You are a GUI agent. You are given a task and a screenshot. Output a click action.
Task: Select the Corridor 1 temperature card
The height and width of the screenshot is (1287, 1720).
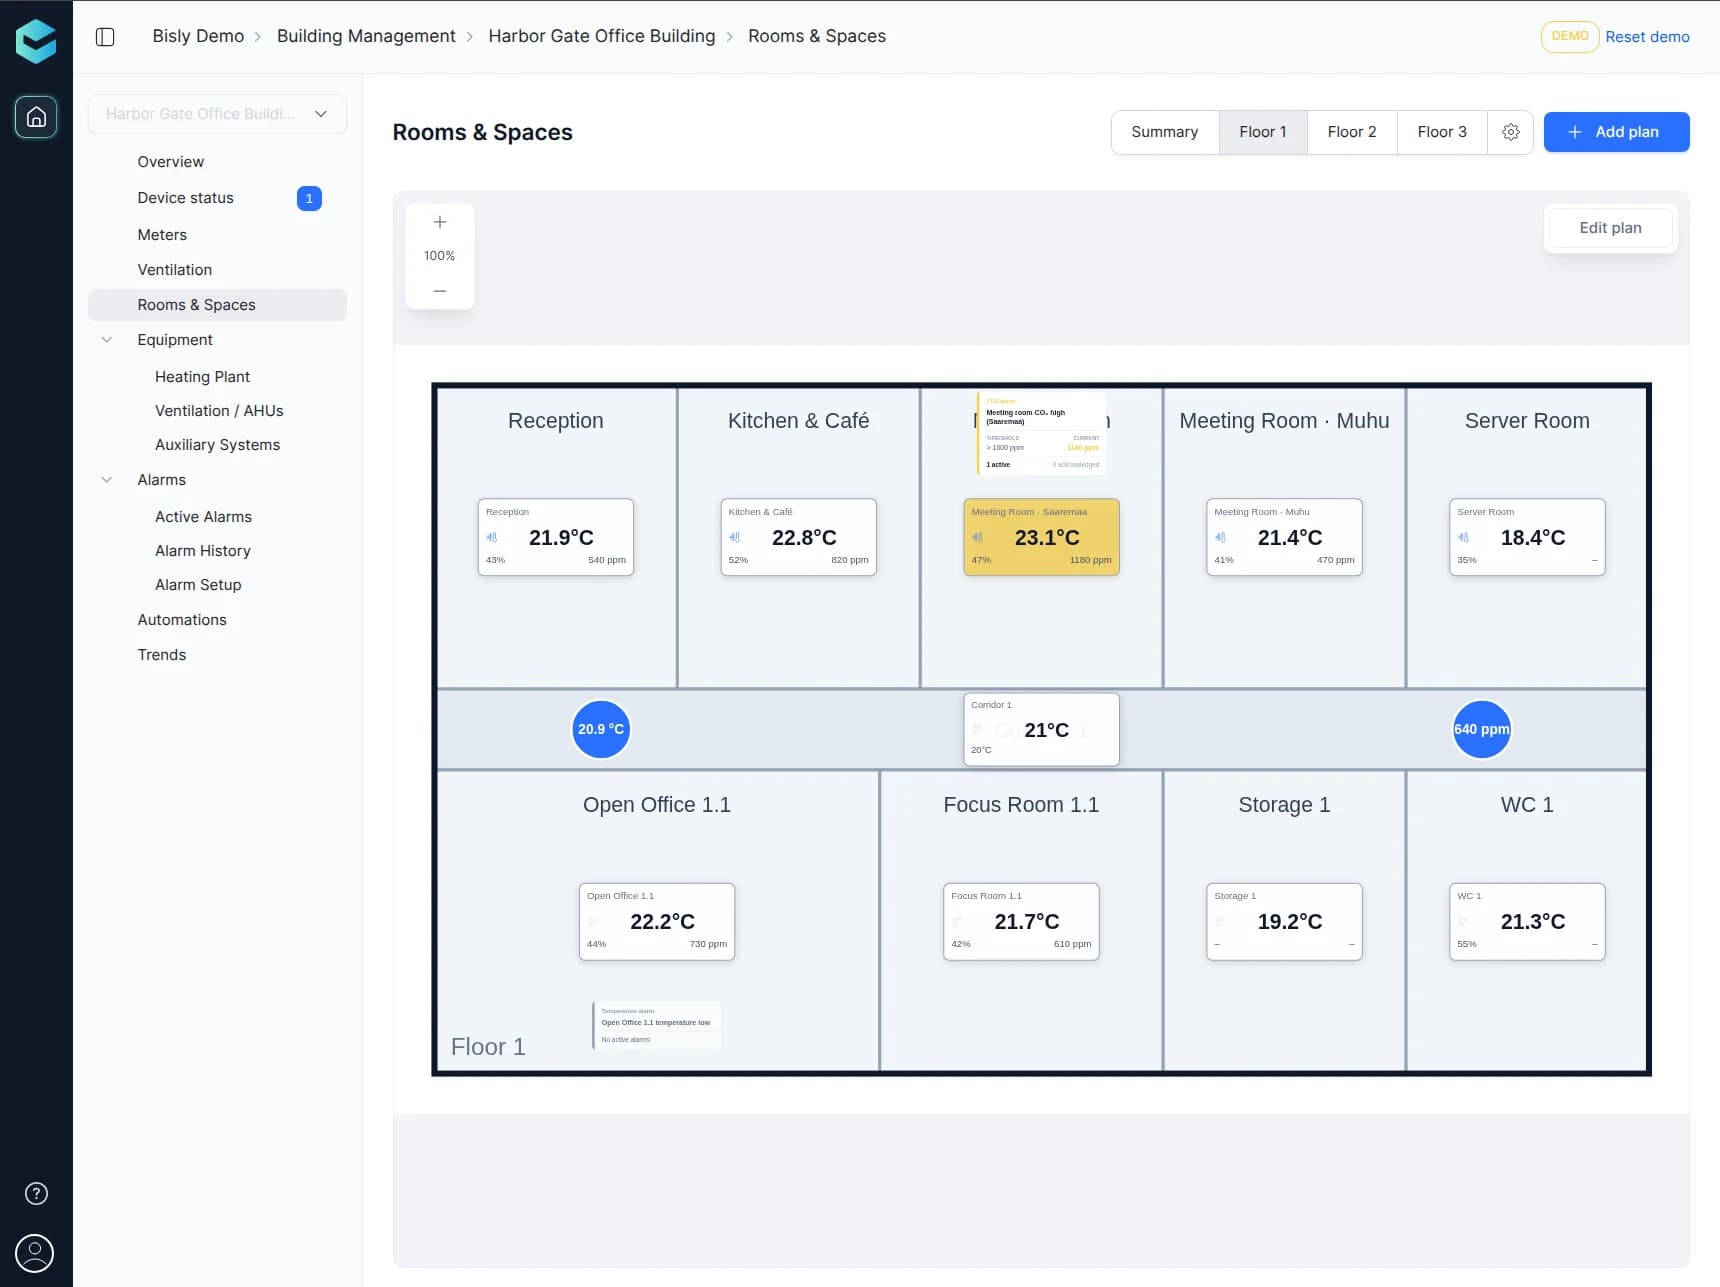click(1041, 729)
